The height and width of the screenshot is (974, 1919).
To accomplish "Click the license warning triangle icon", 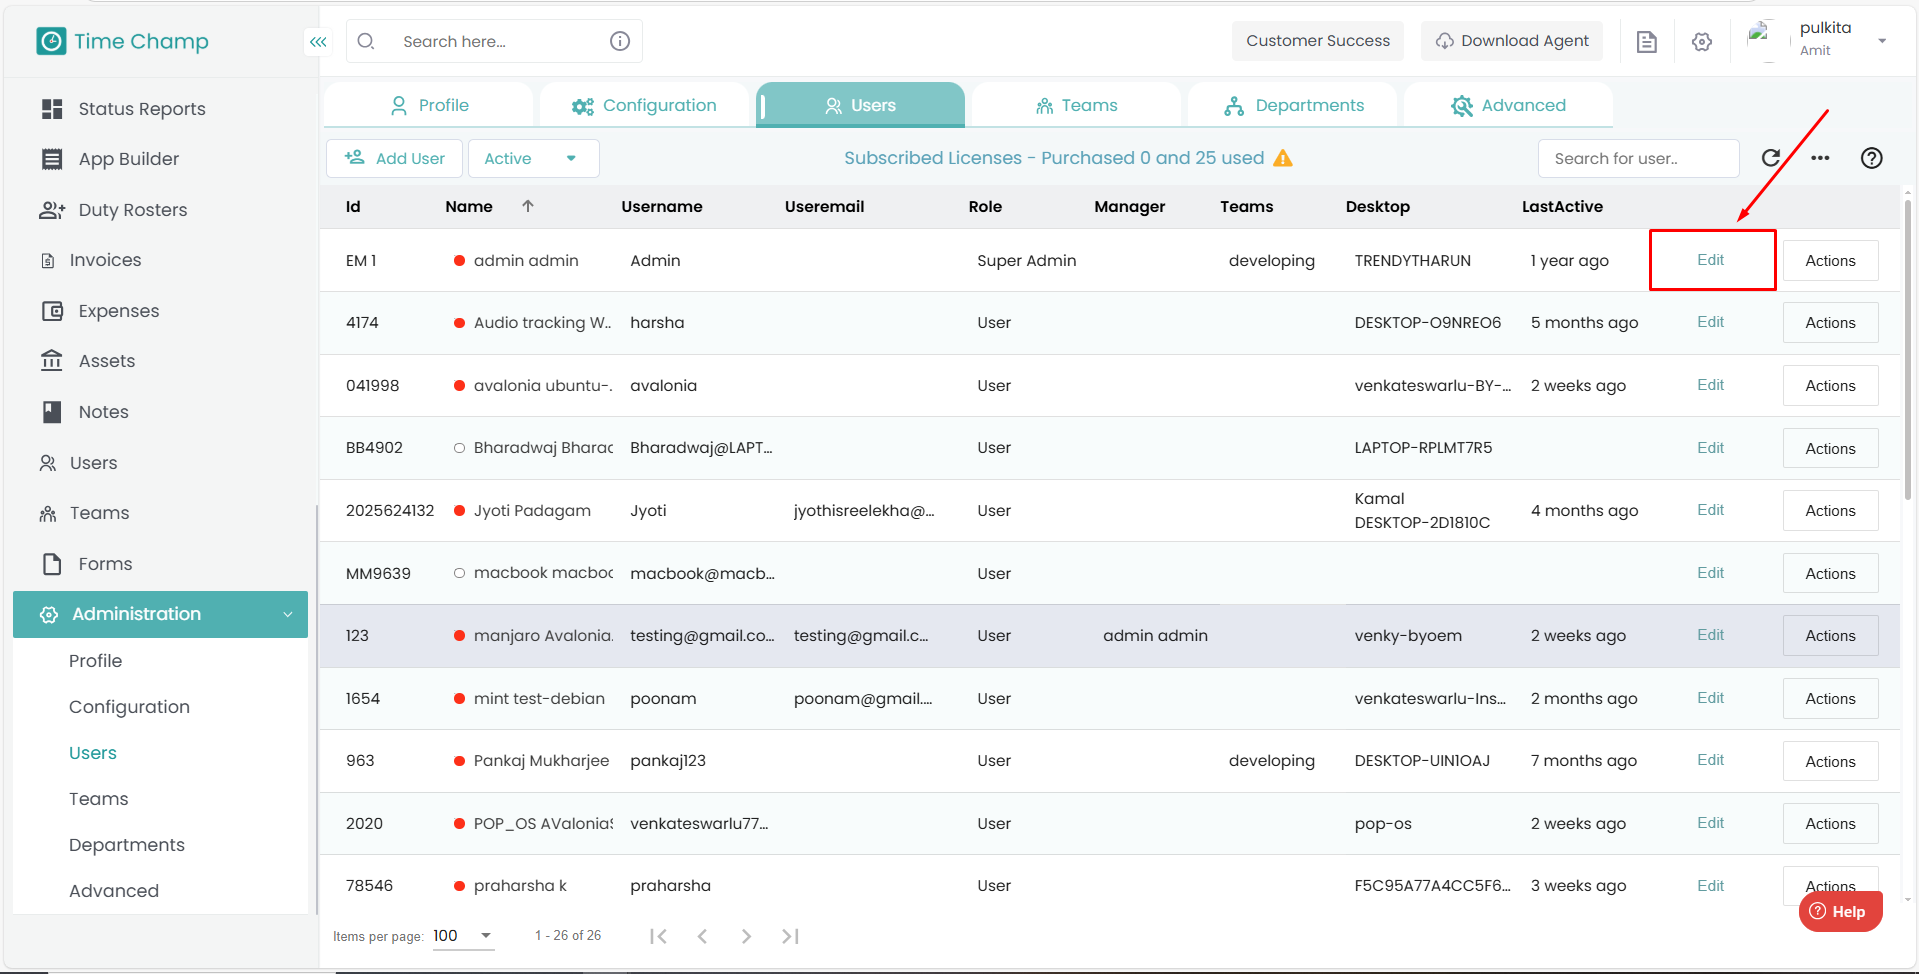I will point(1283,158).
